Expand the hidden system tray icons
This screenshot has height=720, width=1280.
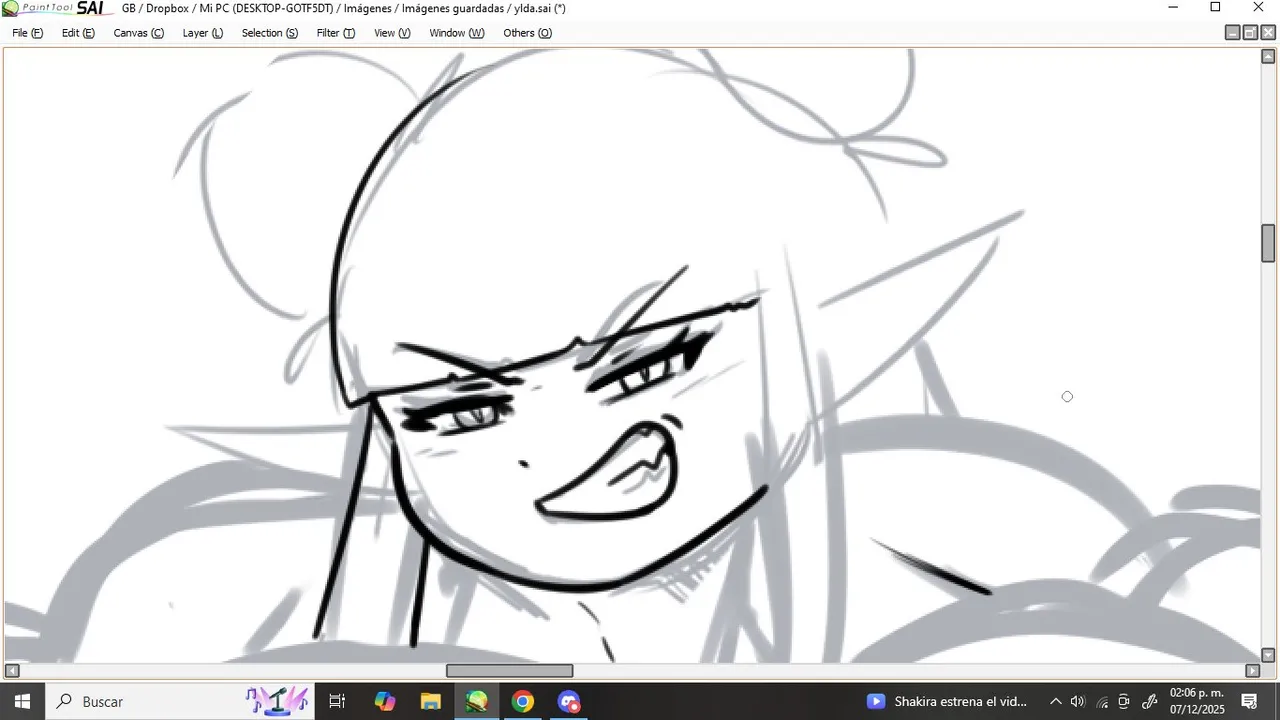click(1055, 702)
